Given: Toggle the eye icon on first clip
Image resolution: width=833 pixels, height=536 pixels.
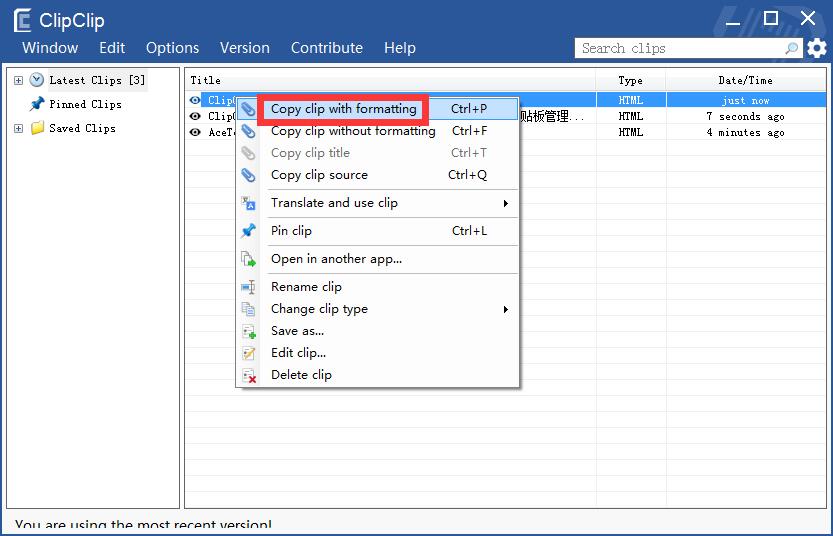Looking at the screenshot, I should [x=195, y=100].
